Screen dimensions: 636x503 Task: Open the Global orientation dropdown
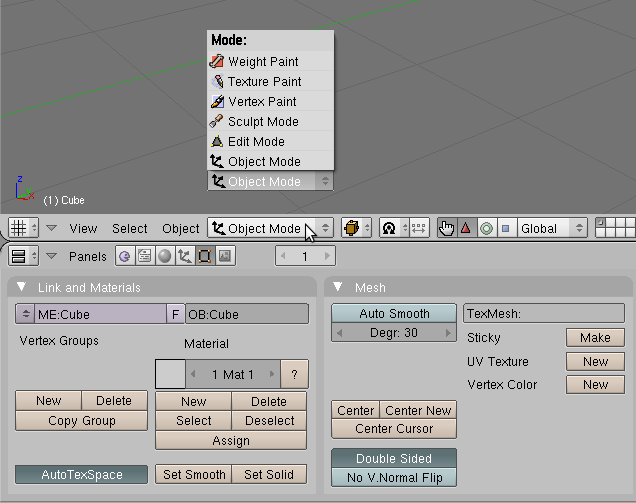point(552,228)
